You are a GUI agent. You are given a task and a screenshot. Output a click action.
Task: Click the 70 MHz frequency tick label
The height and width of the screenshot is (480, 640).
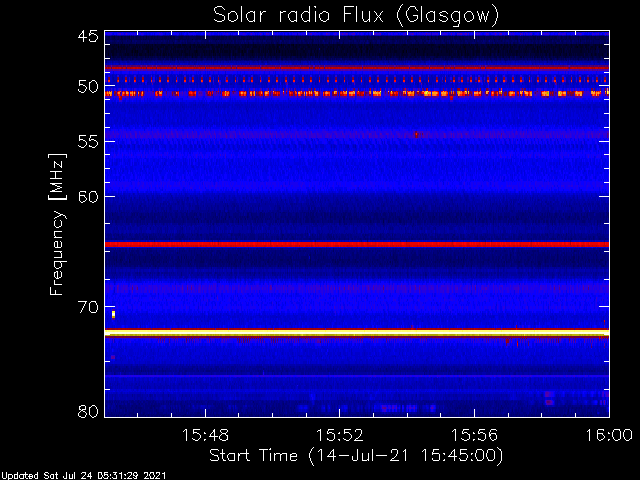coord(87,306)
